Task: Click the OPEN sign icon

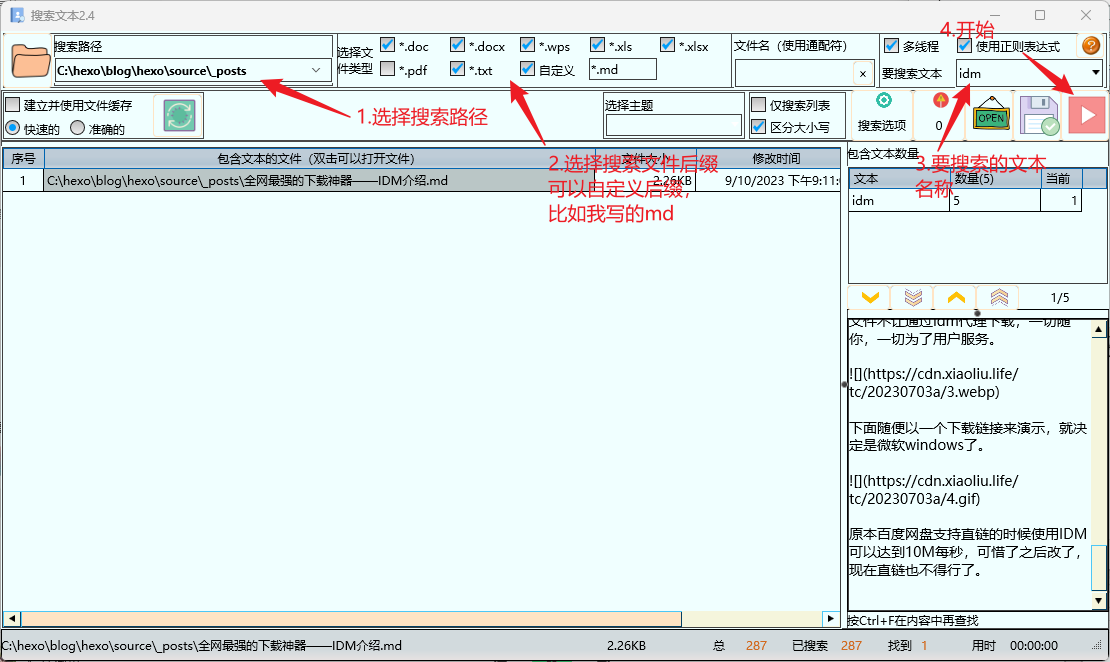Action: 990,115
